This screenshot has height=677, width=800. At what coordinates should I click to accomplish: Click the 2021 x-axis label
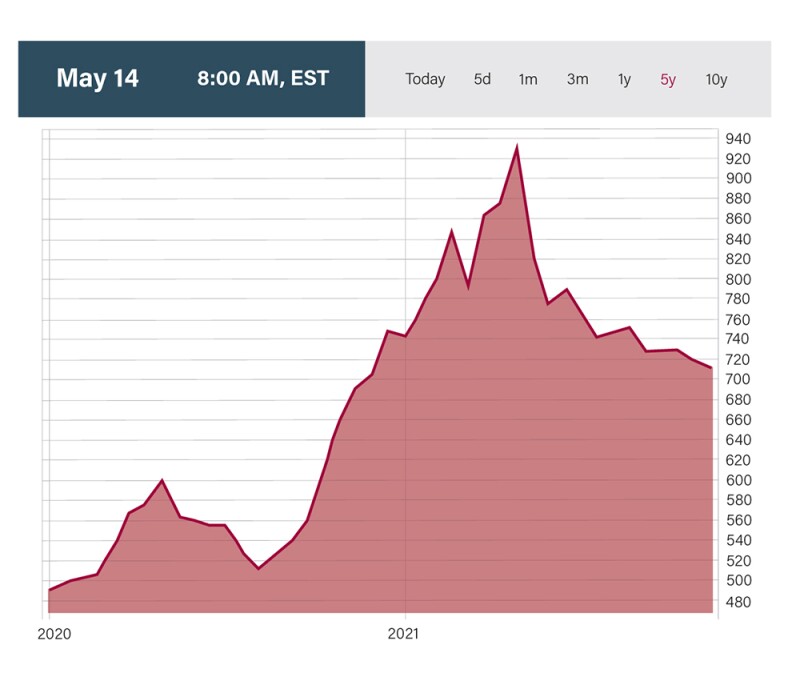pyautogui.click(x=404, y=633)
